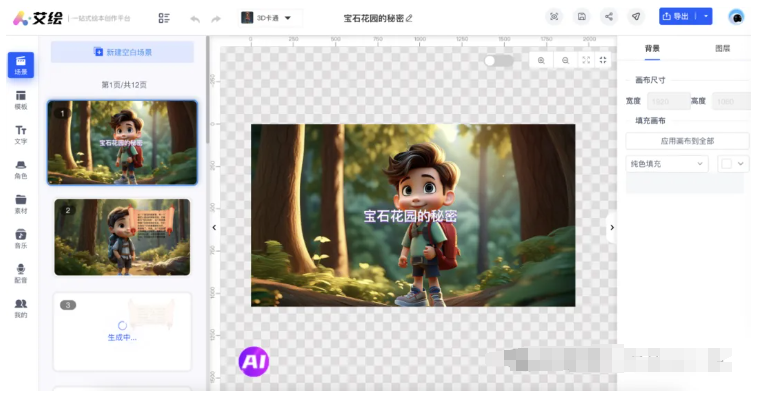Open the 我的 personal panel
The width and height of the screenshot is (761, 394).
tap(21, 309)
